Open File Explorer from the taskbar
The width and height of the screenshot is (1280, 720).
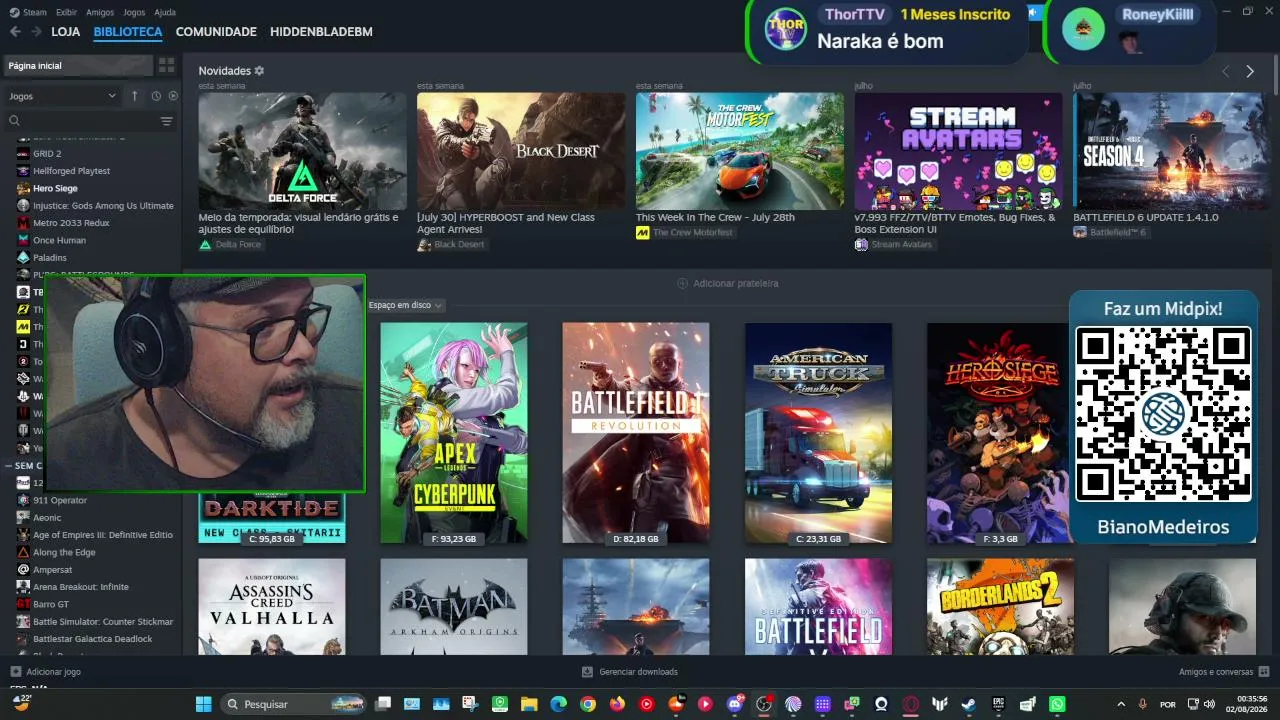[529, 704]
